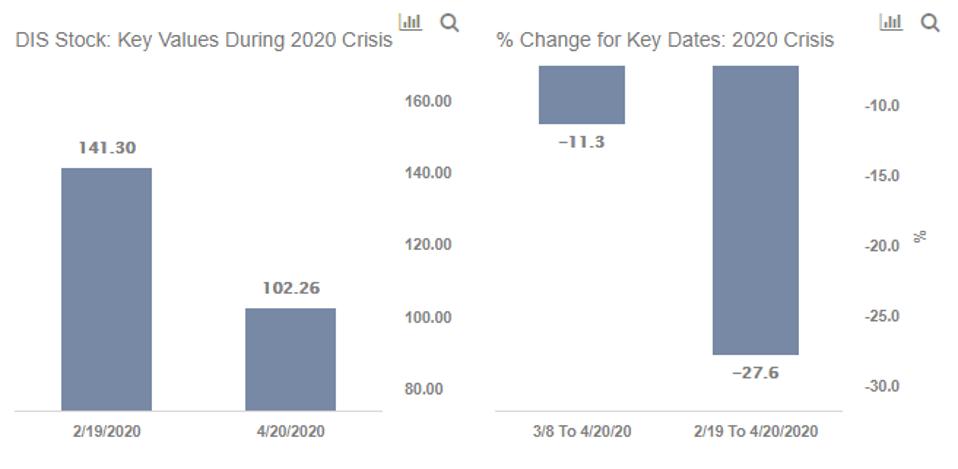The image size is (958, 469).
Task: Click the left chart's bar-chart icon
Action: 410,22
